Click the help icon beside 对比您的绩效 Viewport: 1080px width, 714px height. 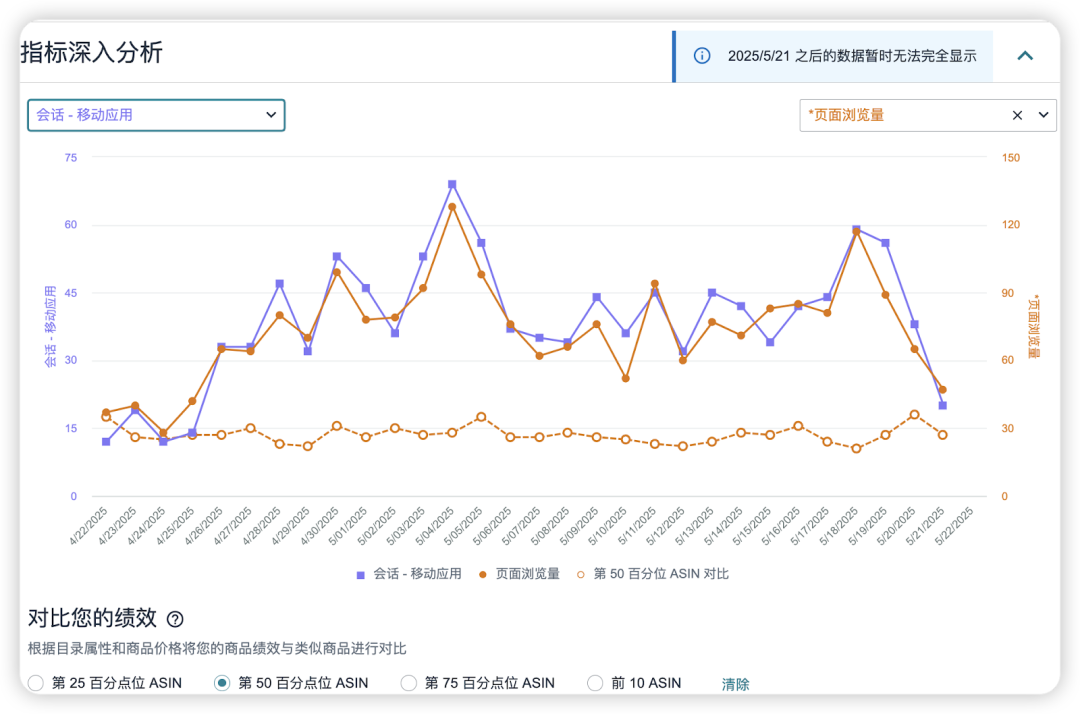pyautogui.click(x=175, y=619)
